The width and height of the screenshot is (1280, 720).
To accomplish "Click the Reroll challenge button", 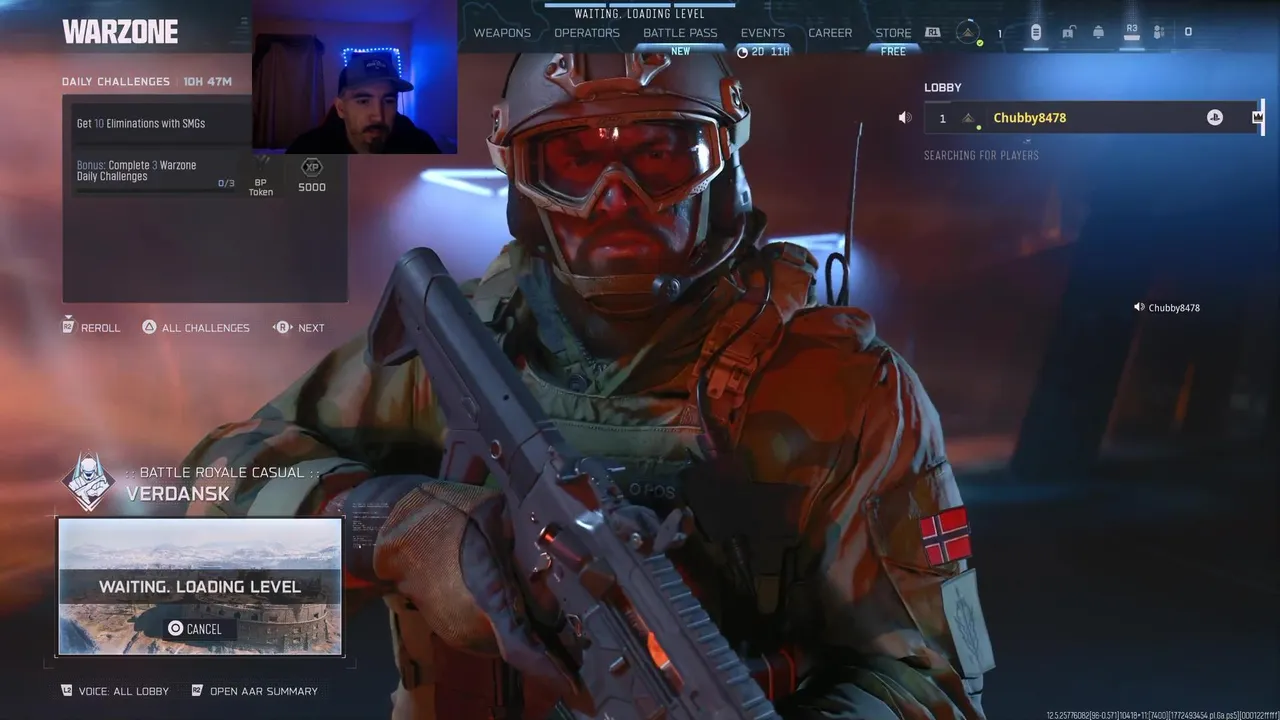I will (91, 327).
